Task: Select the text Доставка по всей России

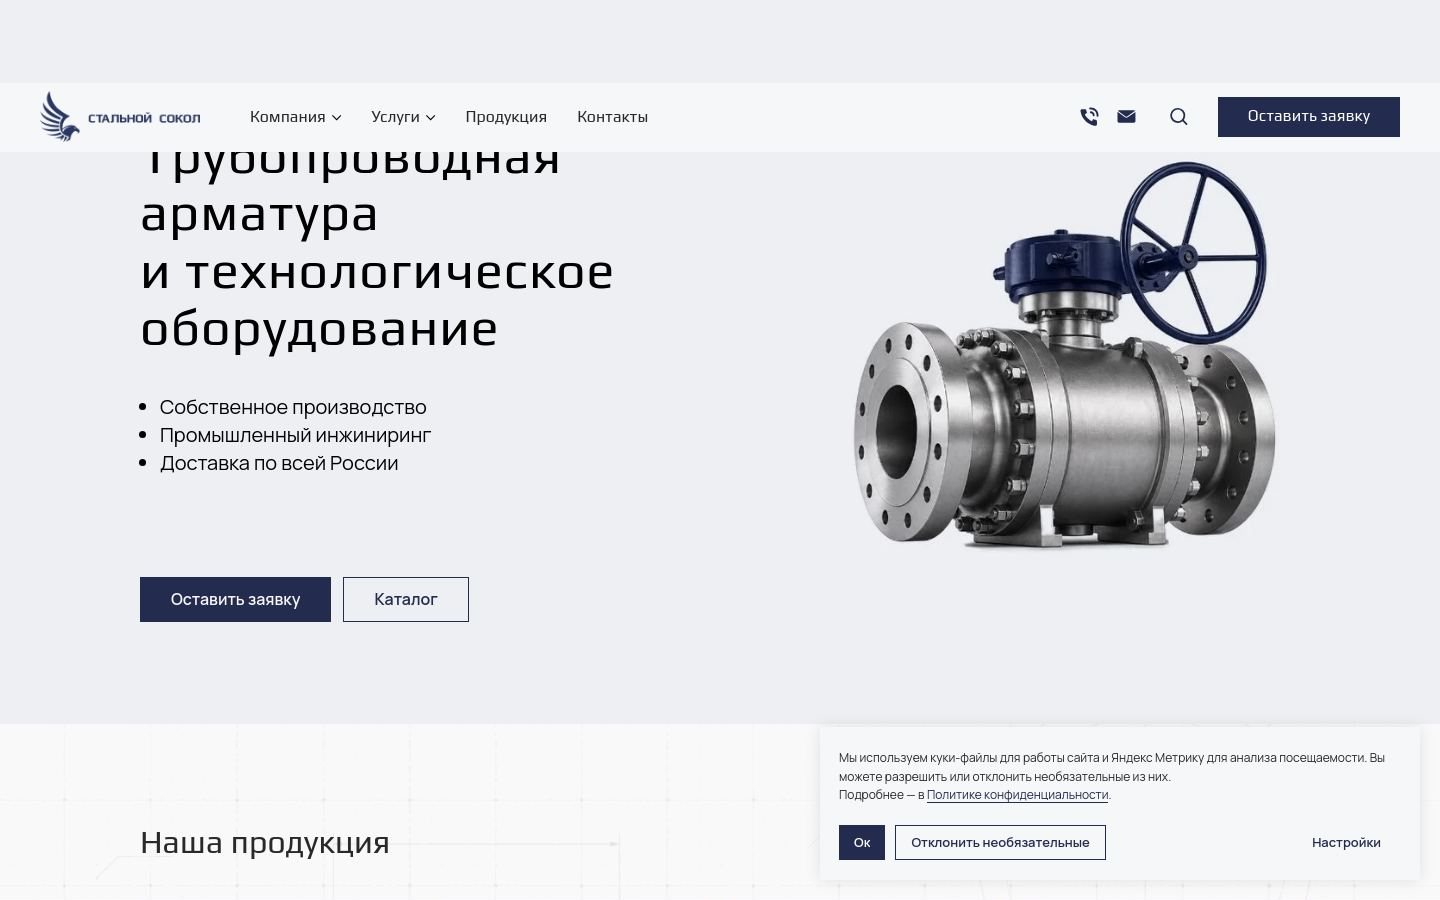Action: (279, 463)
